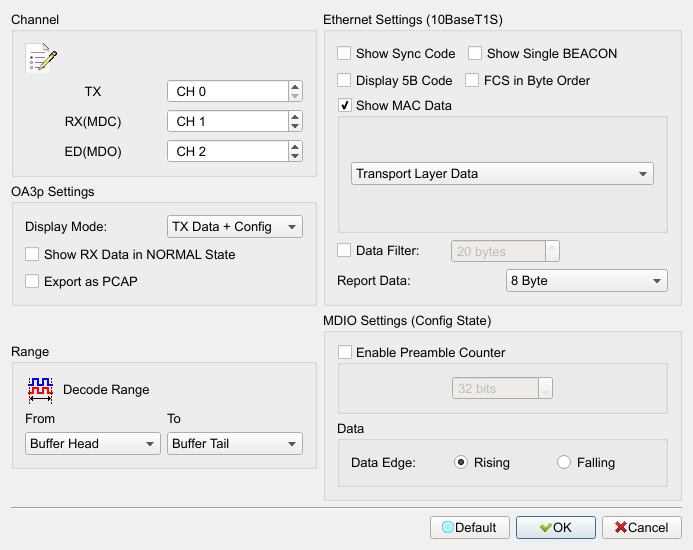Tick the FCS in Byte Order checkbox
The height and width of the screenshot is (550, 693).
(x=472, y=80)
